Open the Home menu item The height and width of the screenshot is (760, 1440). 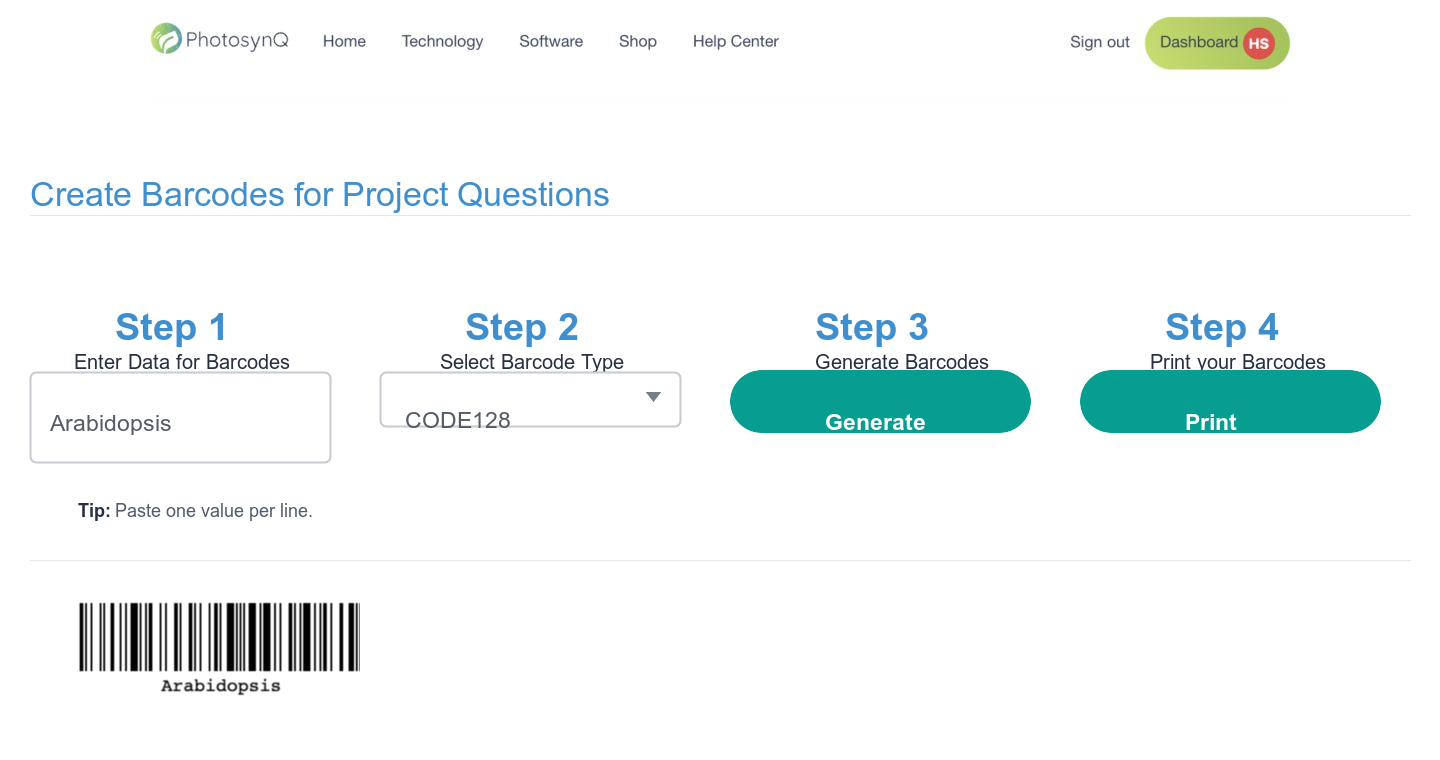click(344, 41)
